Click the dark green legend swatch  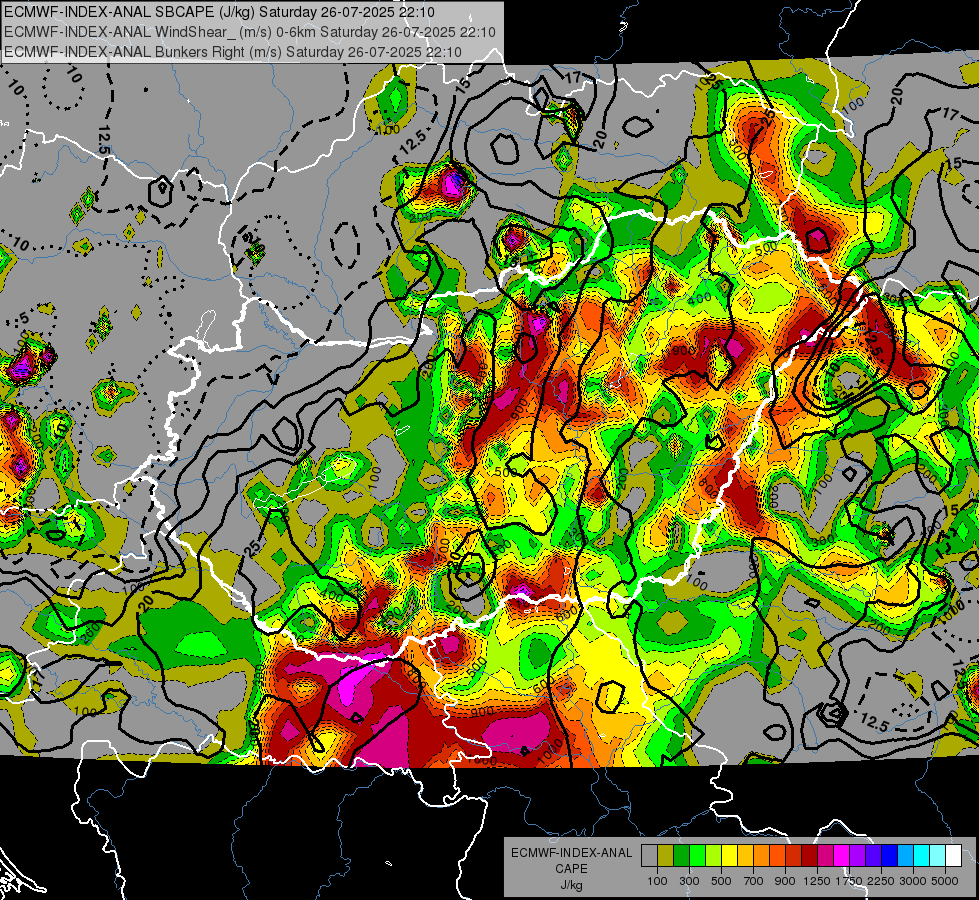click(681, 856)
